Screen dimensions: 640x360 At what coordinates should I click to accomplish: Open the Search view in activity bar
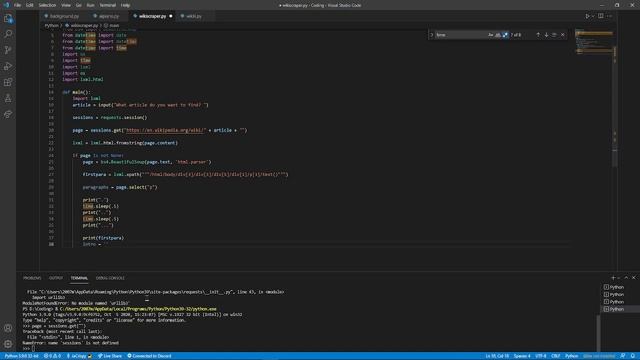[8, 34]
